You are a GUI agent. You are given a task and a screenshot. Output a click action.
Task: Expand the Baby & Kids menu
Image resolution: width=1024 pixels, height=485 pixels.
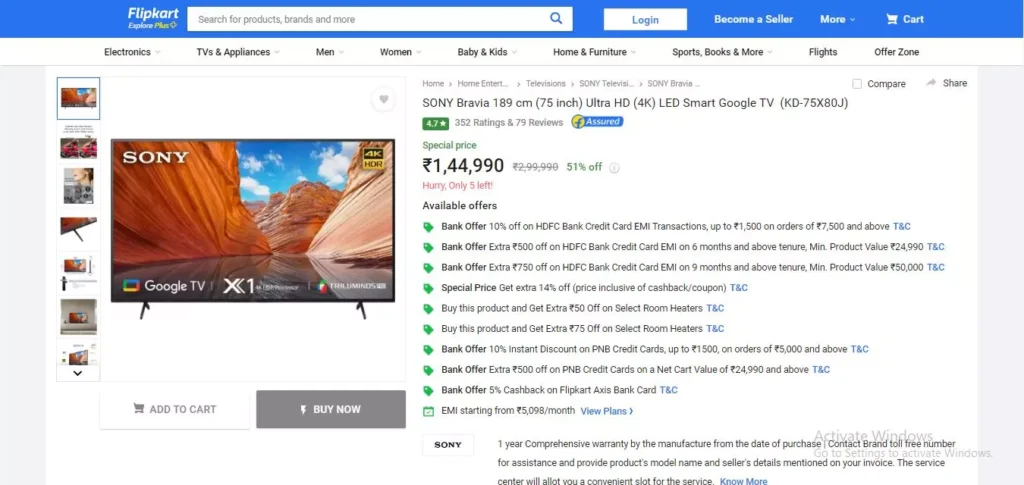click(487, 52)
